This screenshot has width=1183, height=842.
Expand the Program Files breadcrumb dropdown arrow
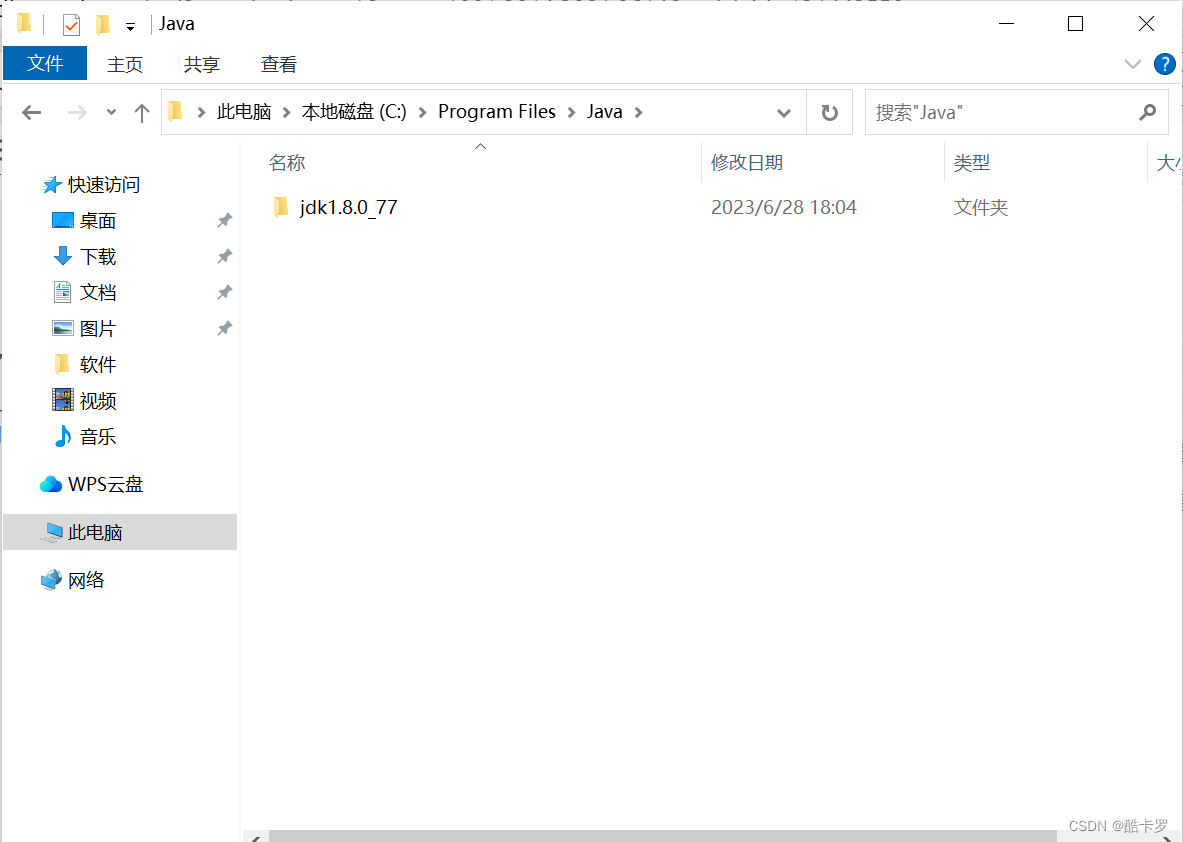(572, 112)
